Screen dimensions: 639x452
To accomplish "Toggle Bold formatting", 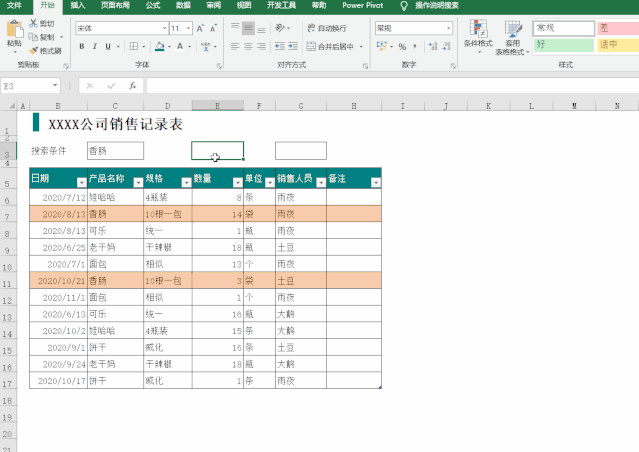I will (x=82, y=46).
